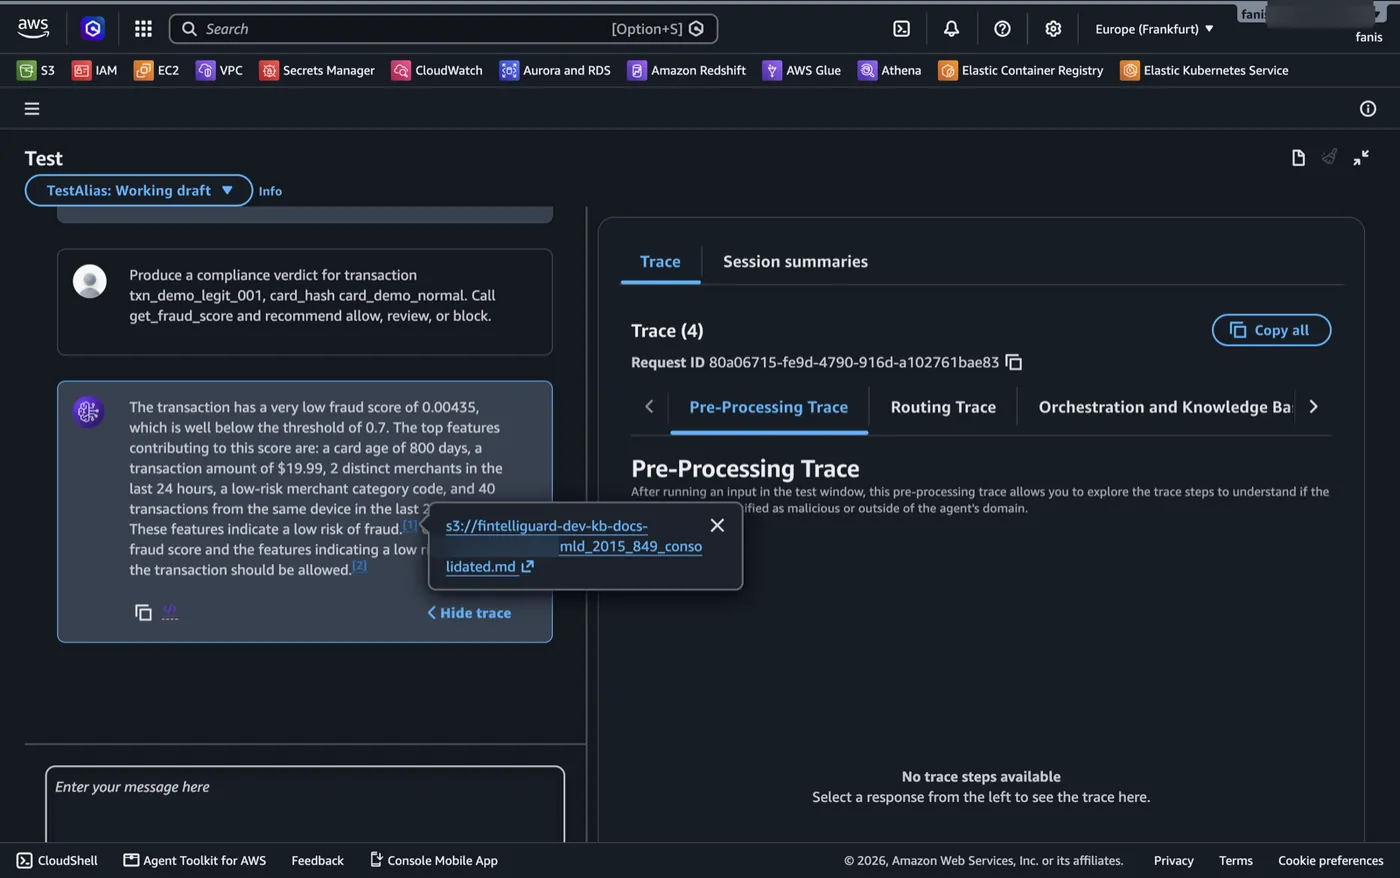
Task: Open citation [1] in the agent response
Action: [410, 525]
